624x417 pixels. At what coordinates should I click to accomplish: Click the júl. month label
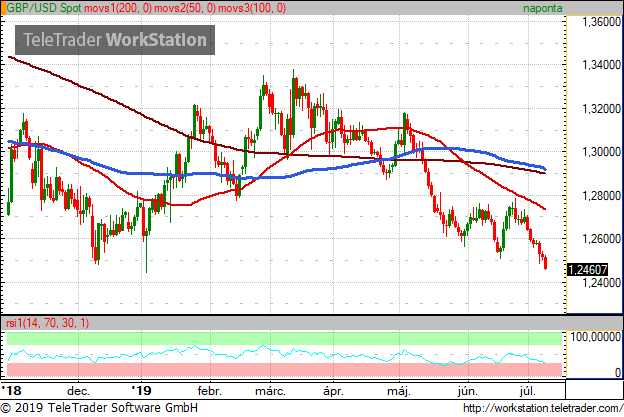[x=528, y=391]
